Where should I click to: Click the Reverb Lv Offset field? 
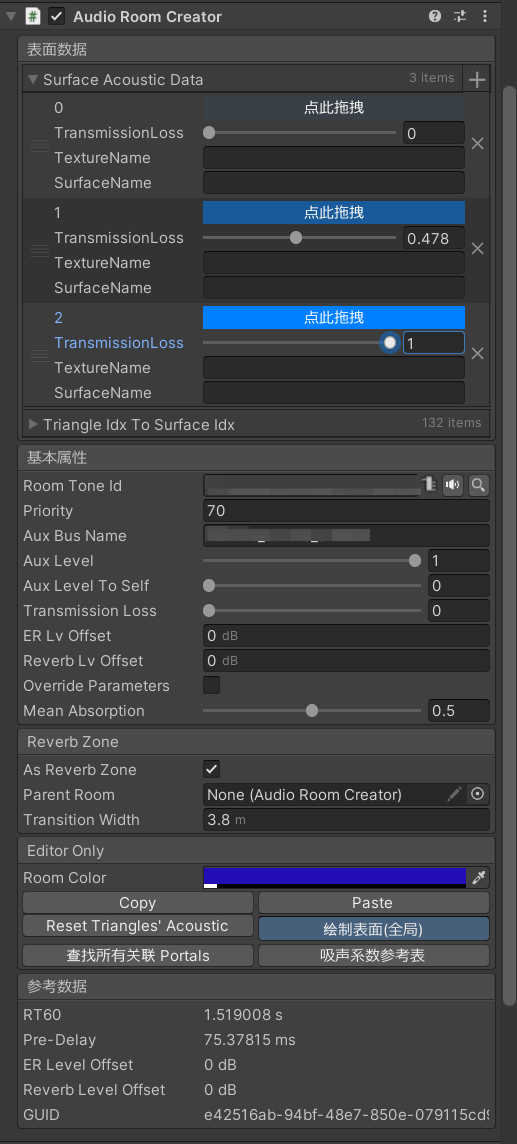346,660
